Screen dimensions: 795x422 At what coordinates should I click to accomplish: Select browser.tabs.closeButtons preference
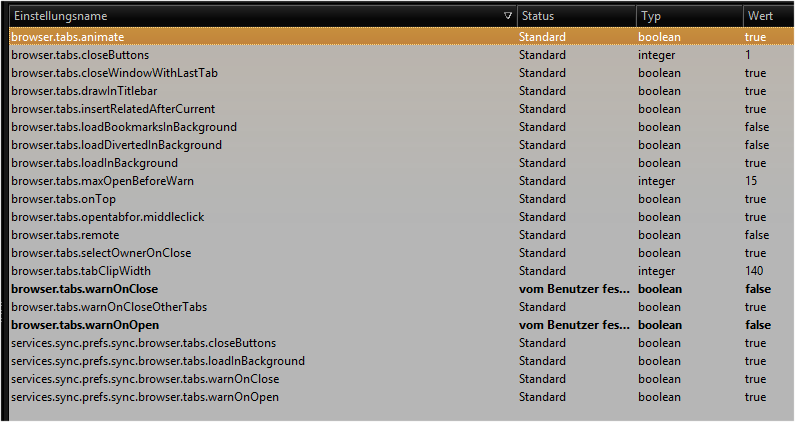(x=80, y=55)
